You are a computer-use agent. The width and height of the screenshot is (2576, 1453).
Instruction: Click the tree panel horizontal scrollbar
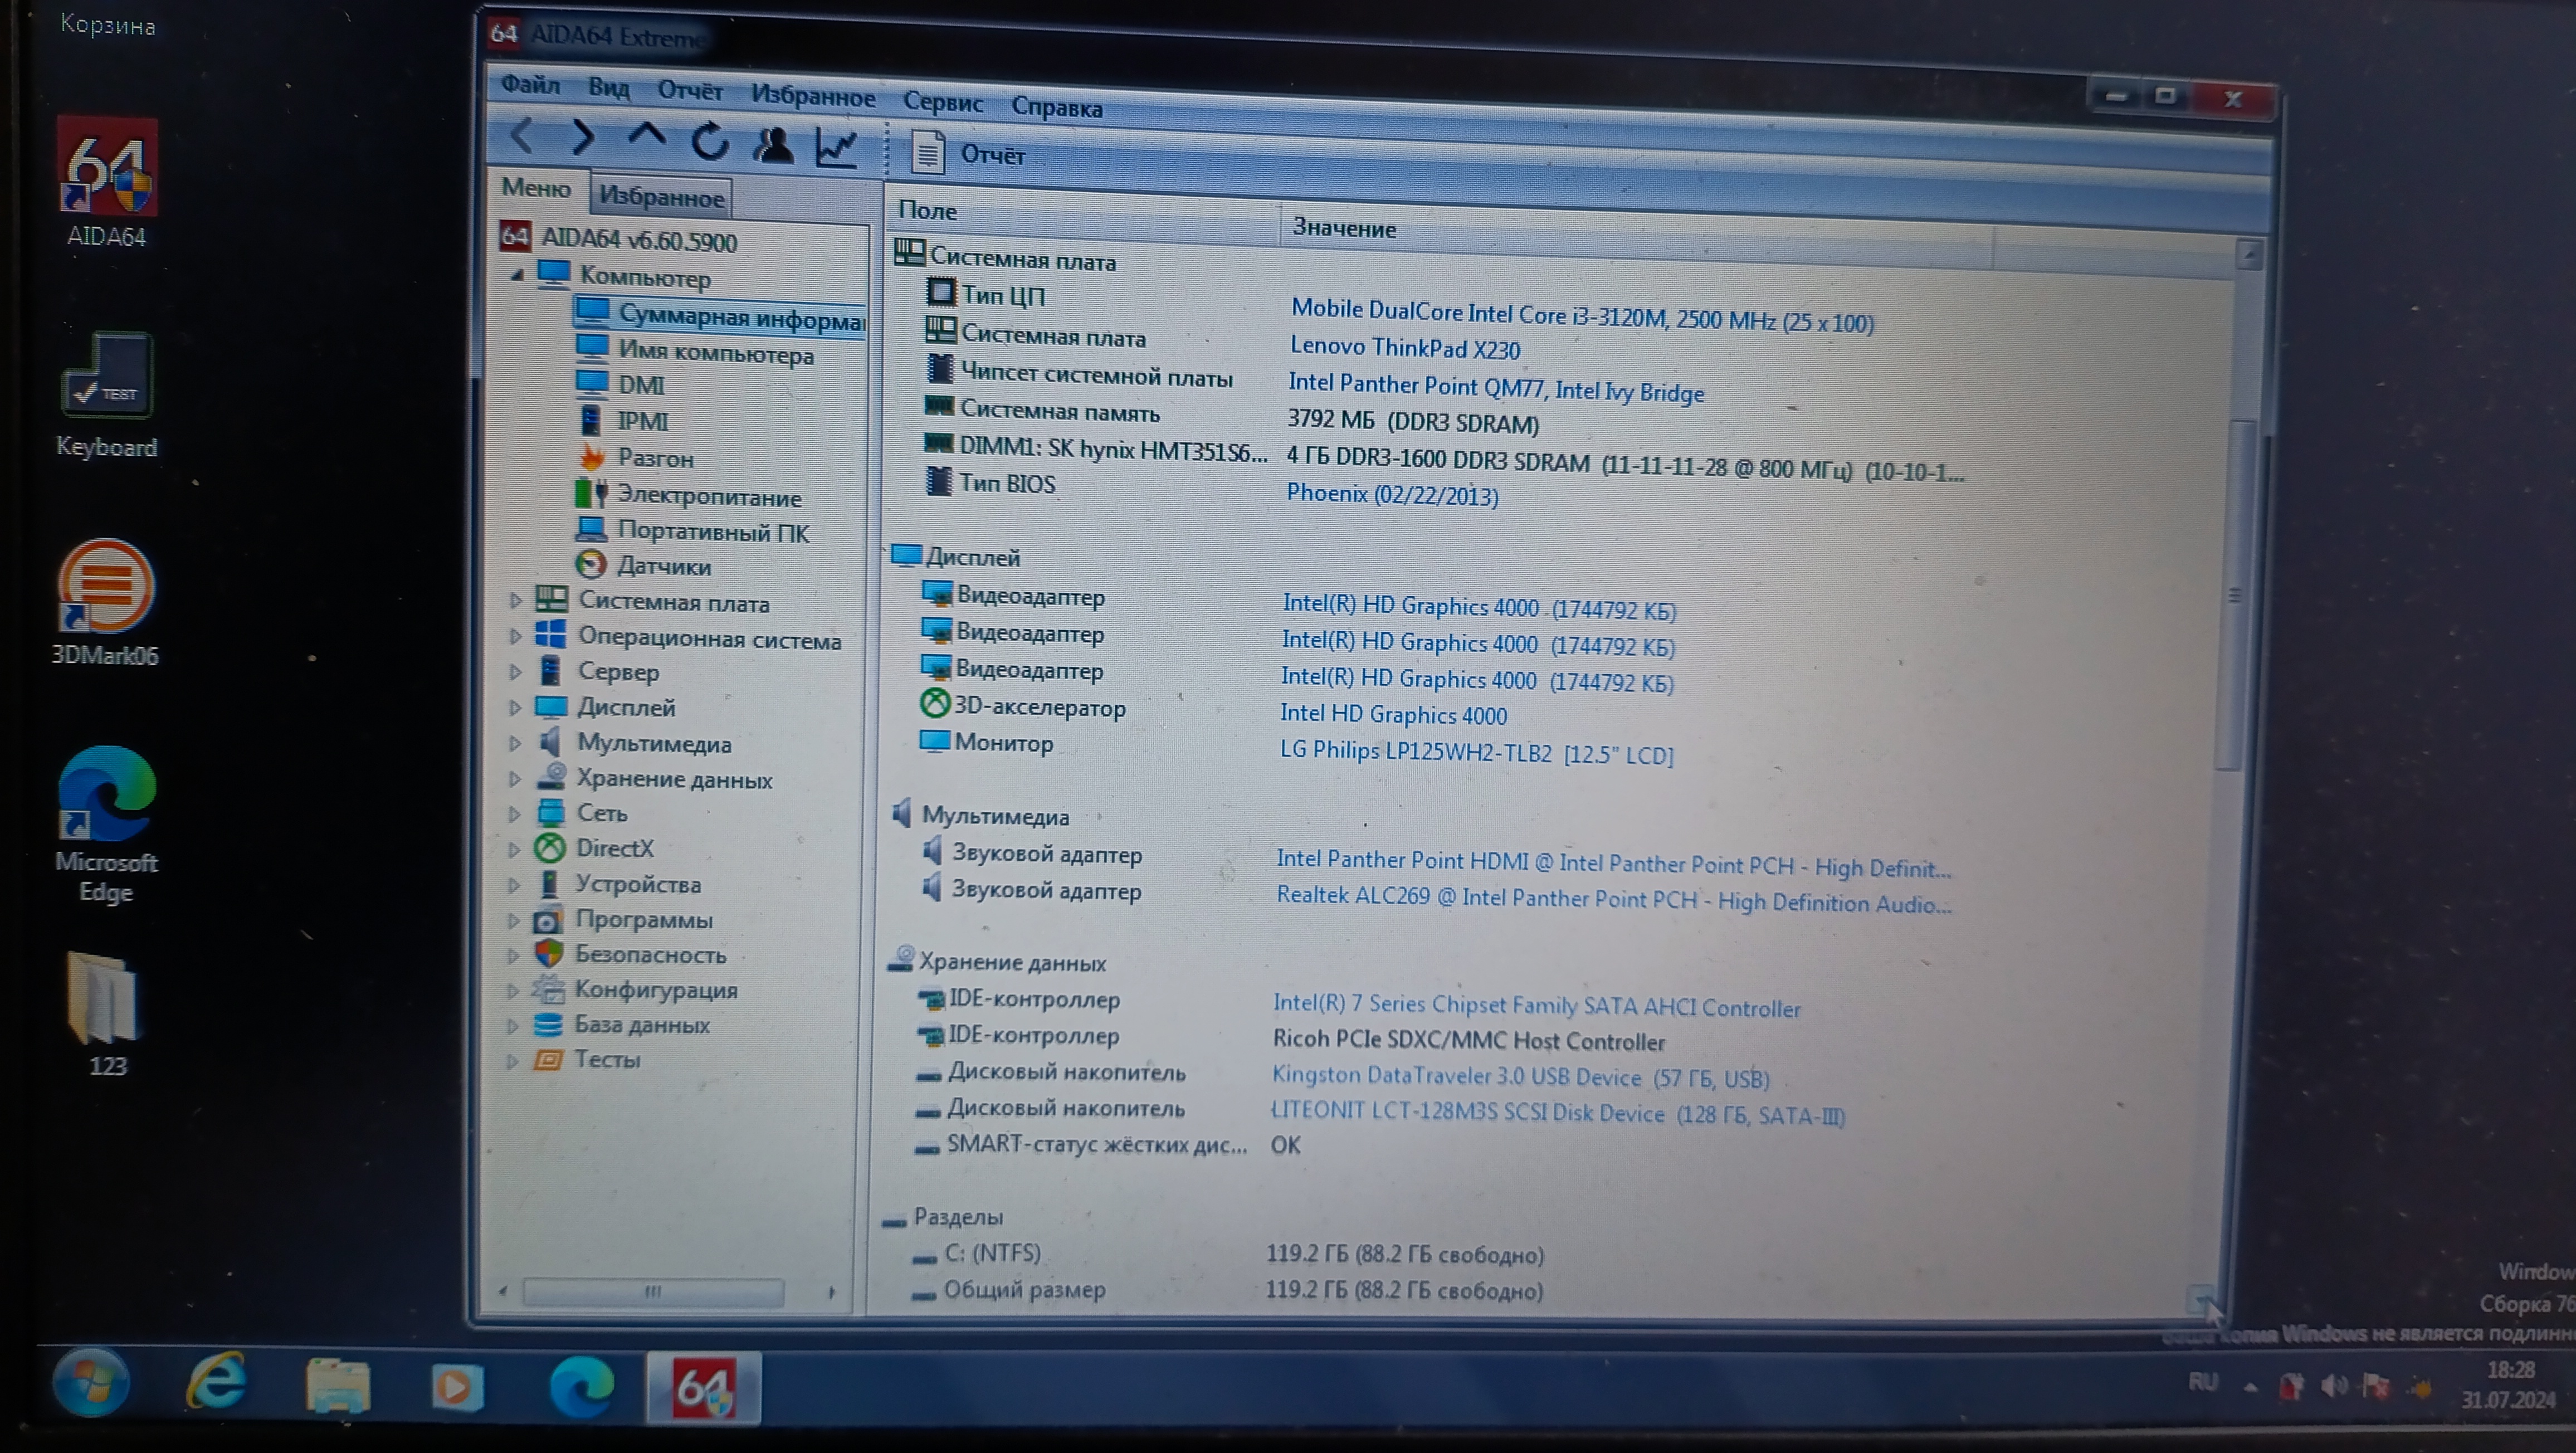(x=652, y=1291)
